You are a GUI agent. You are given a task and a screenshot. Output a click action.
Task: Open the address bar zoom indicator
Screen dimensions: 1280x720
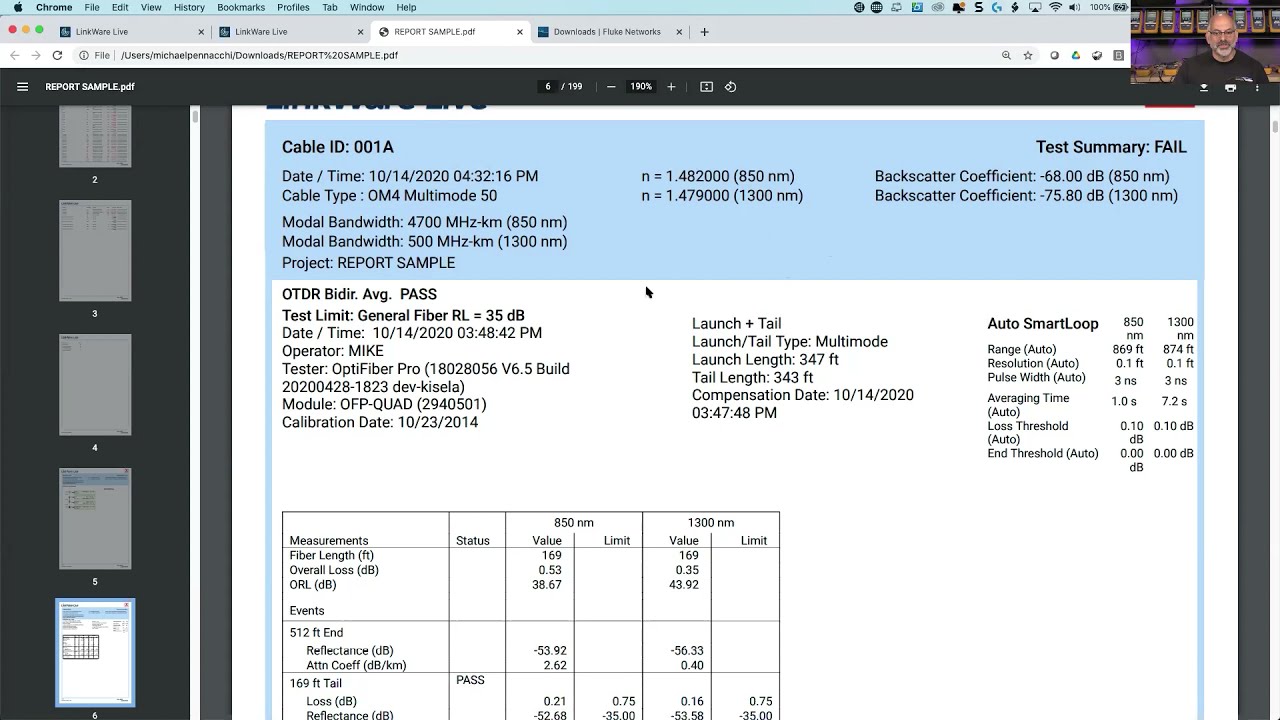click(1006, 55)
